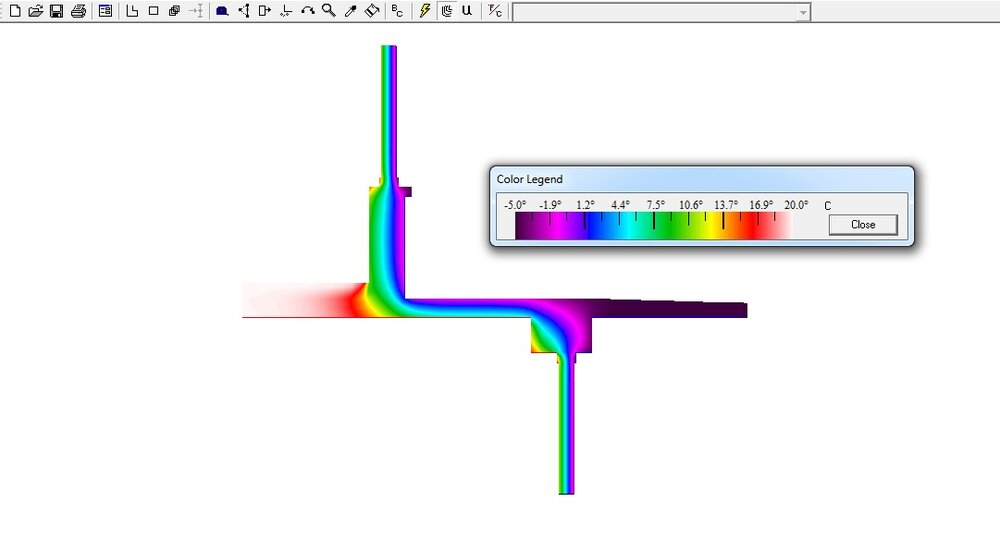Screen dimensions: 1000x551
Task: Choose the blue Fill Void tool
Action: pos(222,11)
